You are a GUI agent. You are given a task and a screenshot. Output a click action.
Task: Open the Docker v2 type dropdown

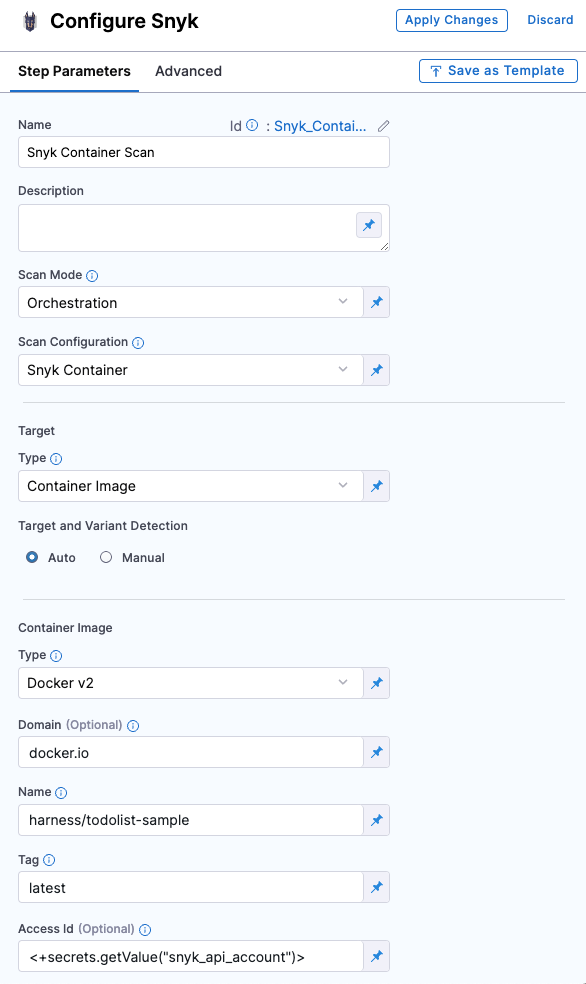[x=191, y=683]
